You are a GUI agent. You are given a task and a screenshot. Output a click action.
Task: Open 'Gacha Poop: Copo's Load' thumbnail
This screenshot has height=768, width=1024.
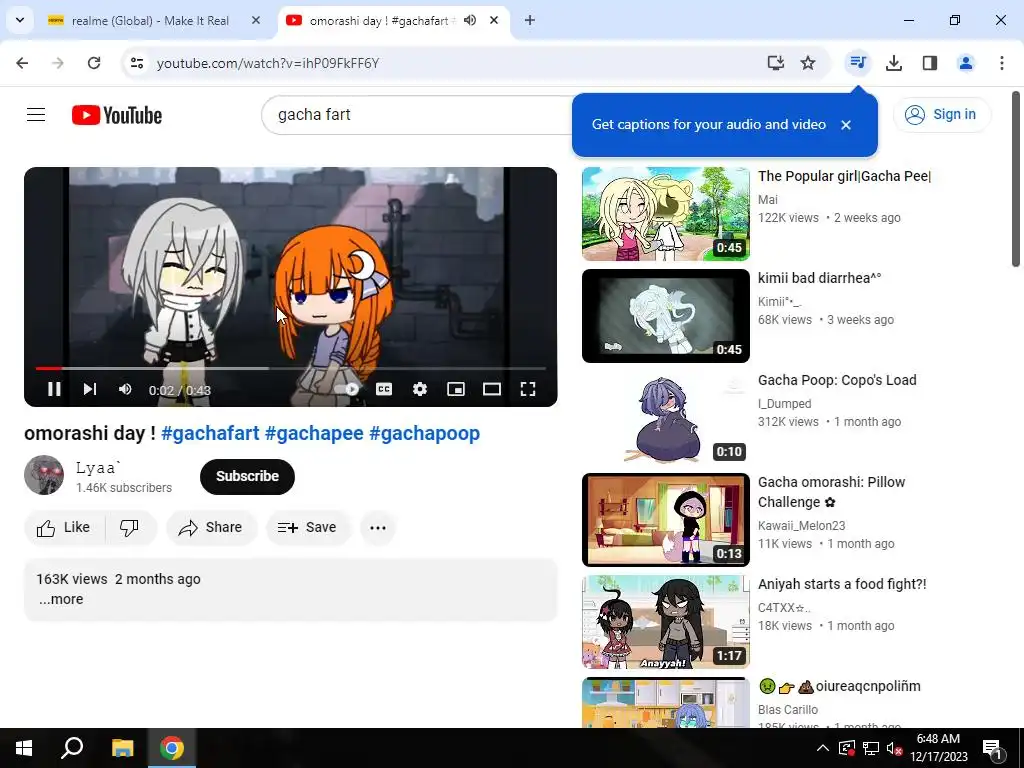point(665,418)
